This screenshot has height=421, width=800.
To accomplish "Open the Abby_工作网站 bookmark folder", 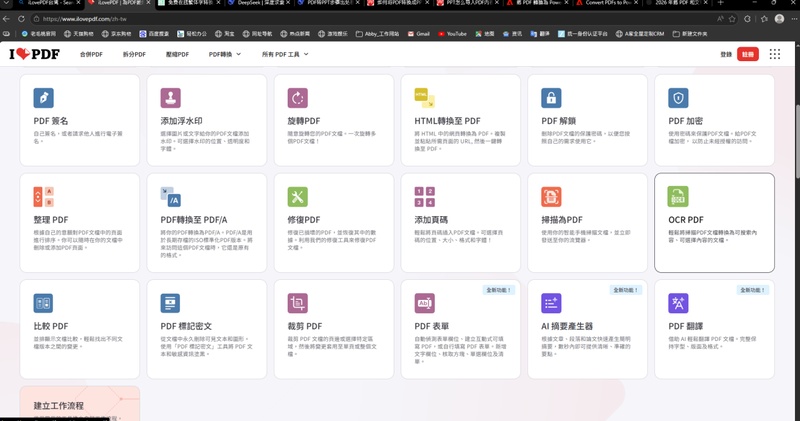I will (378, 34).
